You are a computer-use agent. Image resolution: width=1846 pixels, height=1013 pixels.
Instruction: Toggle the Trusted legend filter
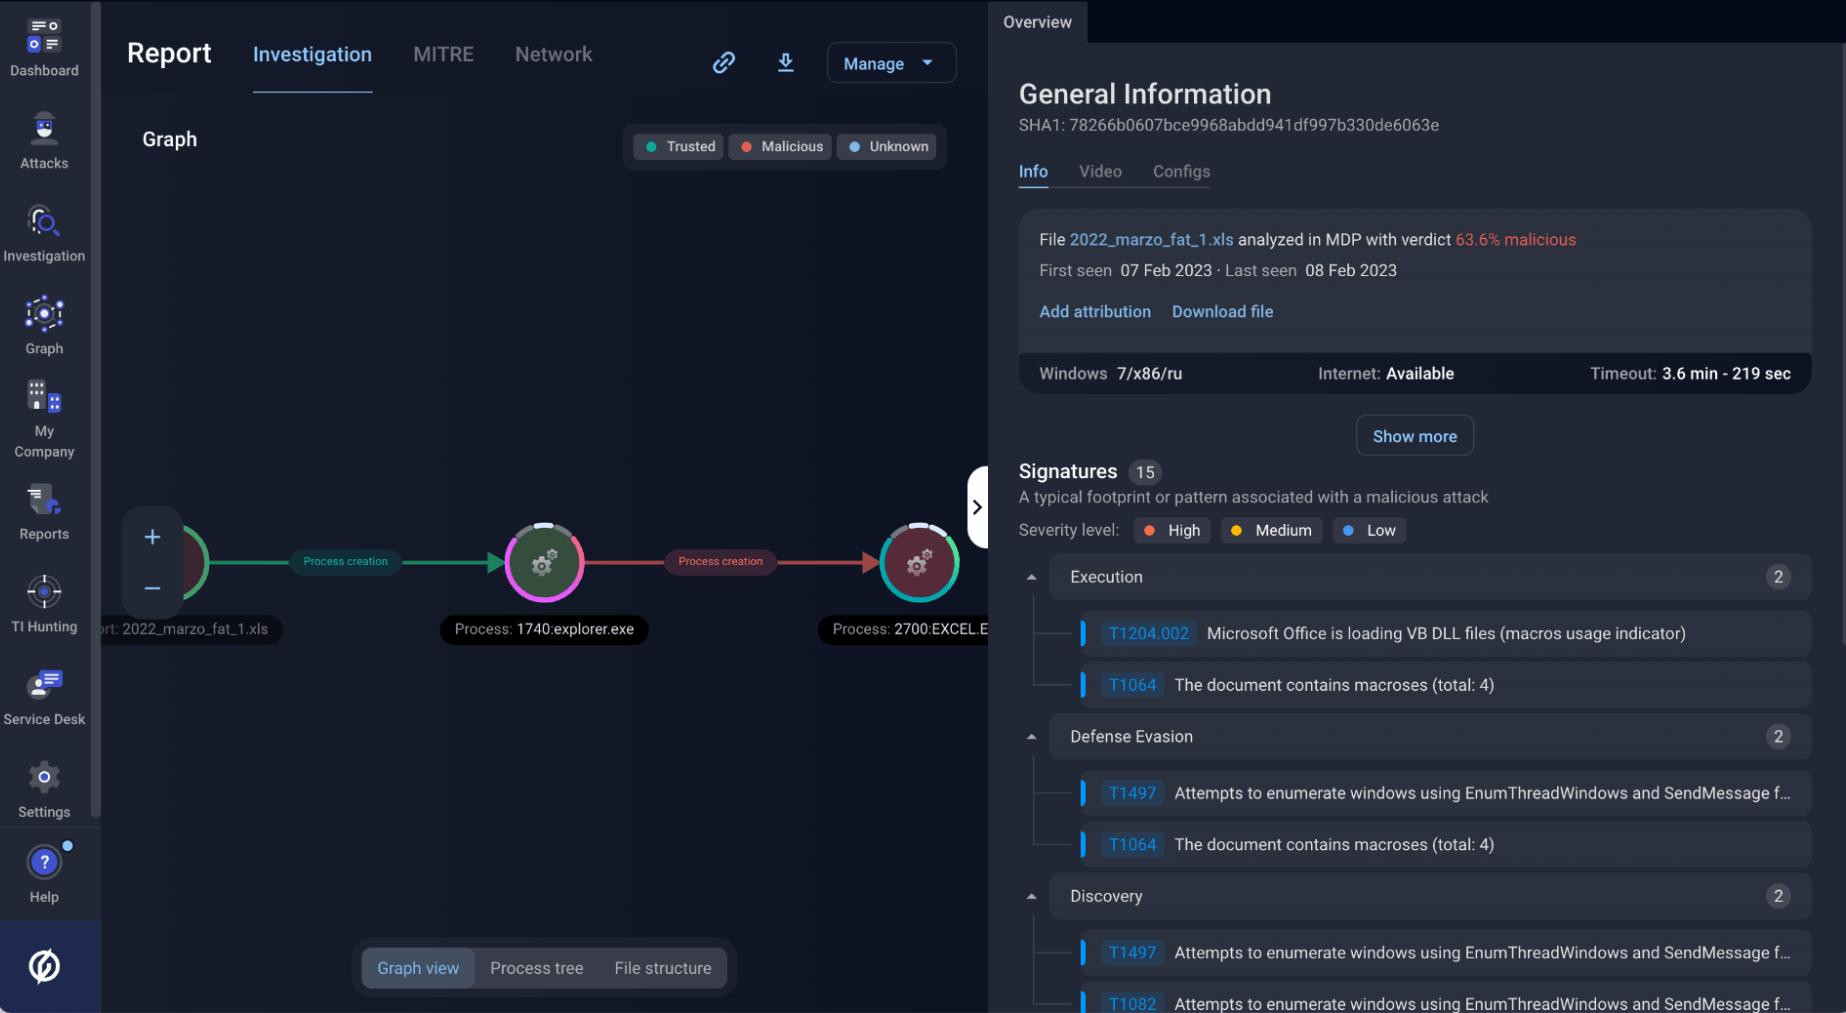pos(678,146)
